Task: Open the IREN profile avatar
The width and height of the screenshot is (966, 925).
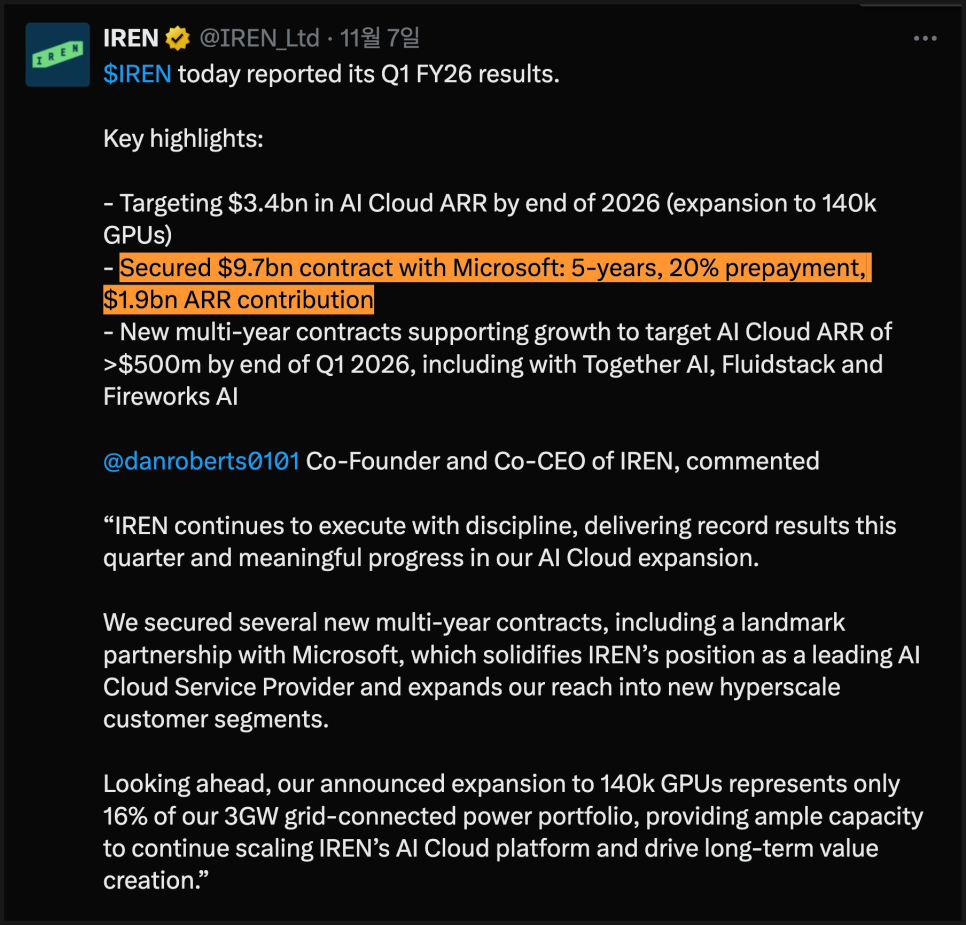Action: 57,55
